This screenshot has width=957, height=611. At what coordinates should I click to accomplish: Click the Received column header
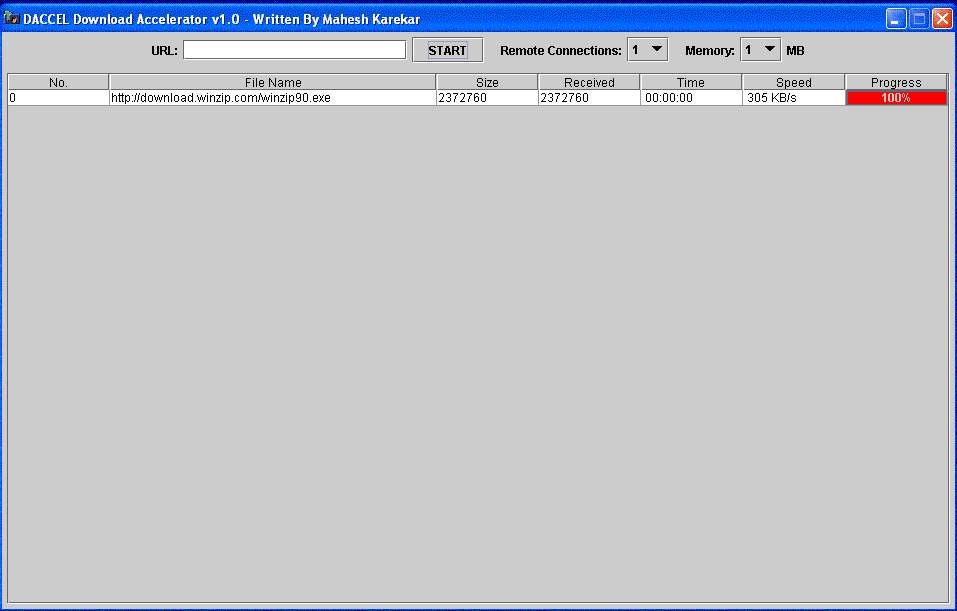589,82
